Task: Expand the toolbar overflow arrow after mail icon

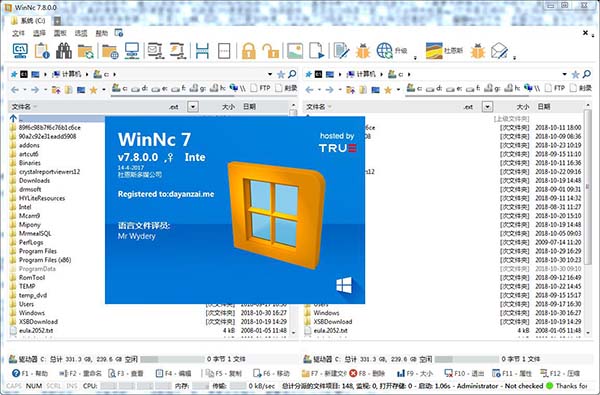Action: coord(515,58)
